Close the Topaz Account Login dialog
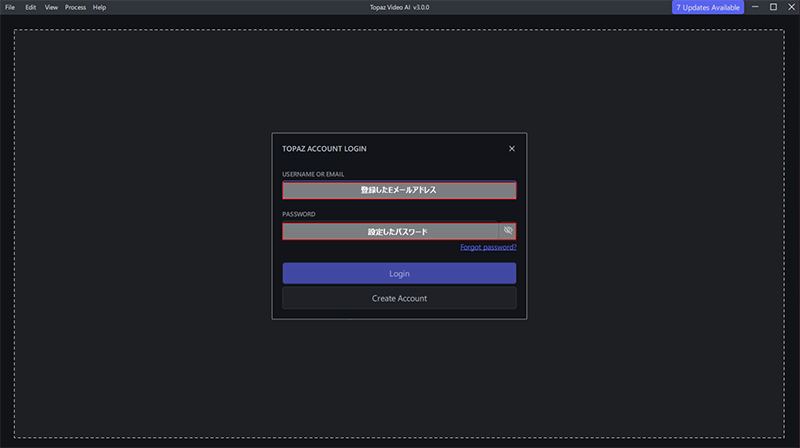Image resolution: width=800 pixels, height=448 pixels. point(512,149)
